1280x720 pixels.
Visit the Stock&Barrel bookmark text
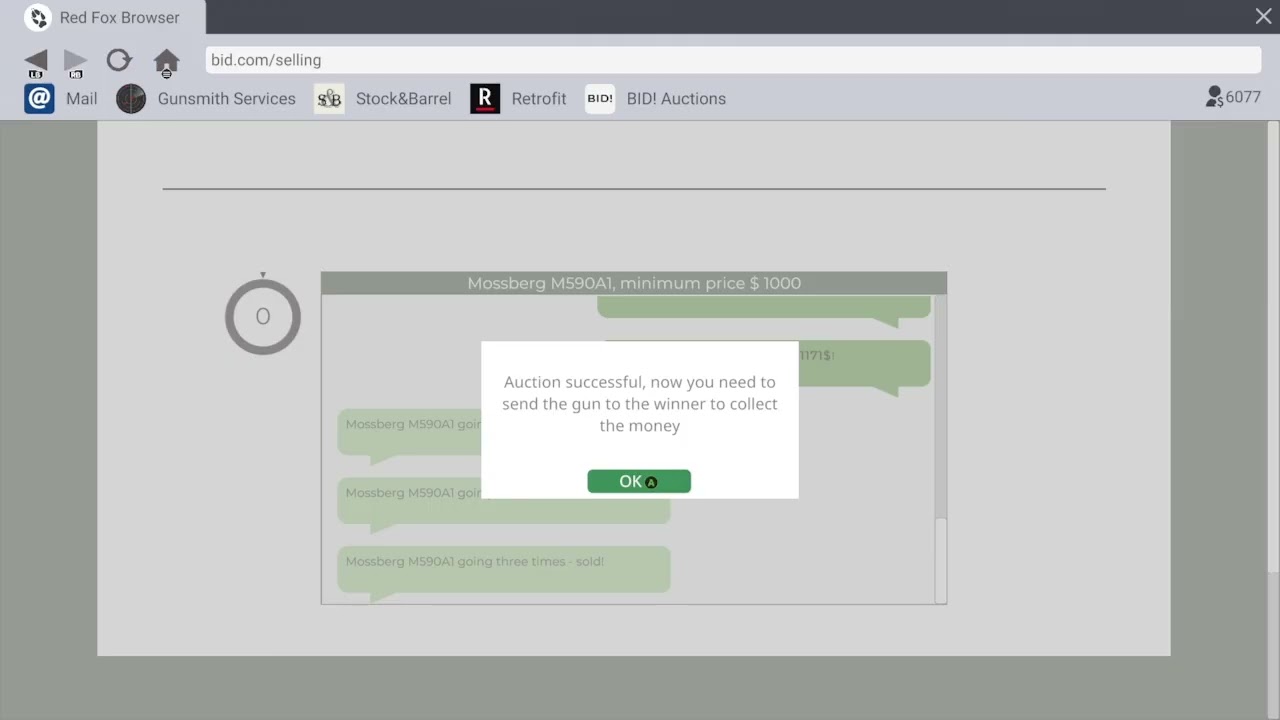403,98
